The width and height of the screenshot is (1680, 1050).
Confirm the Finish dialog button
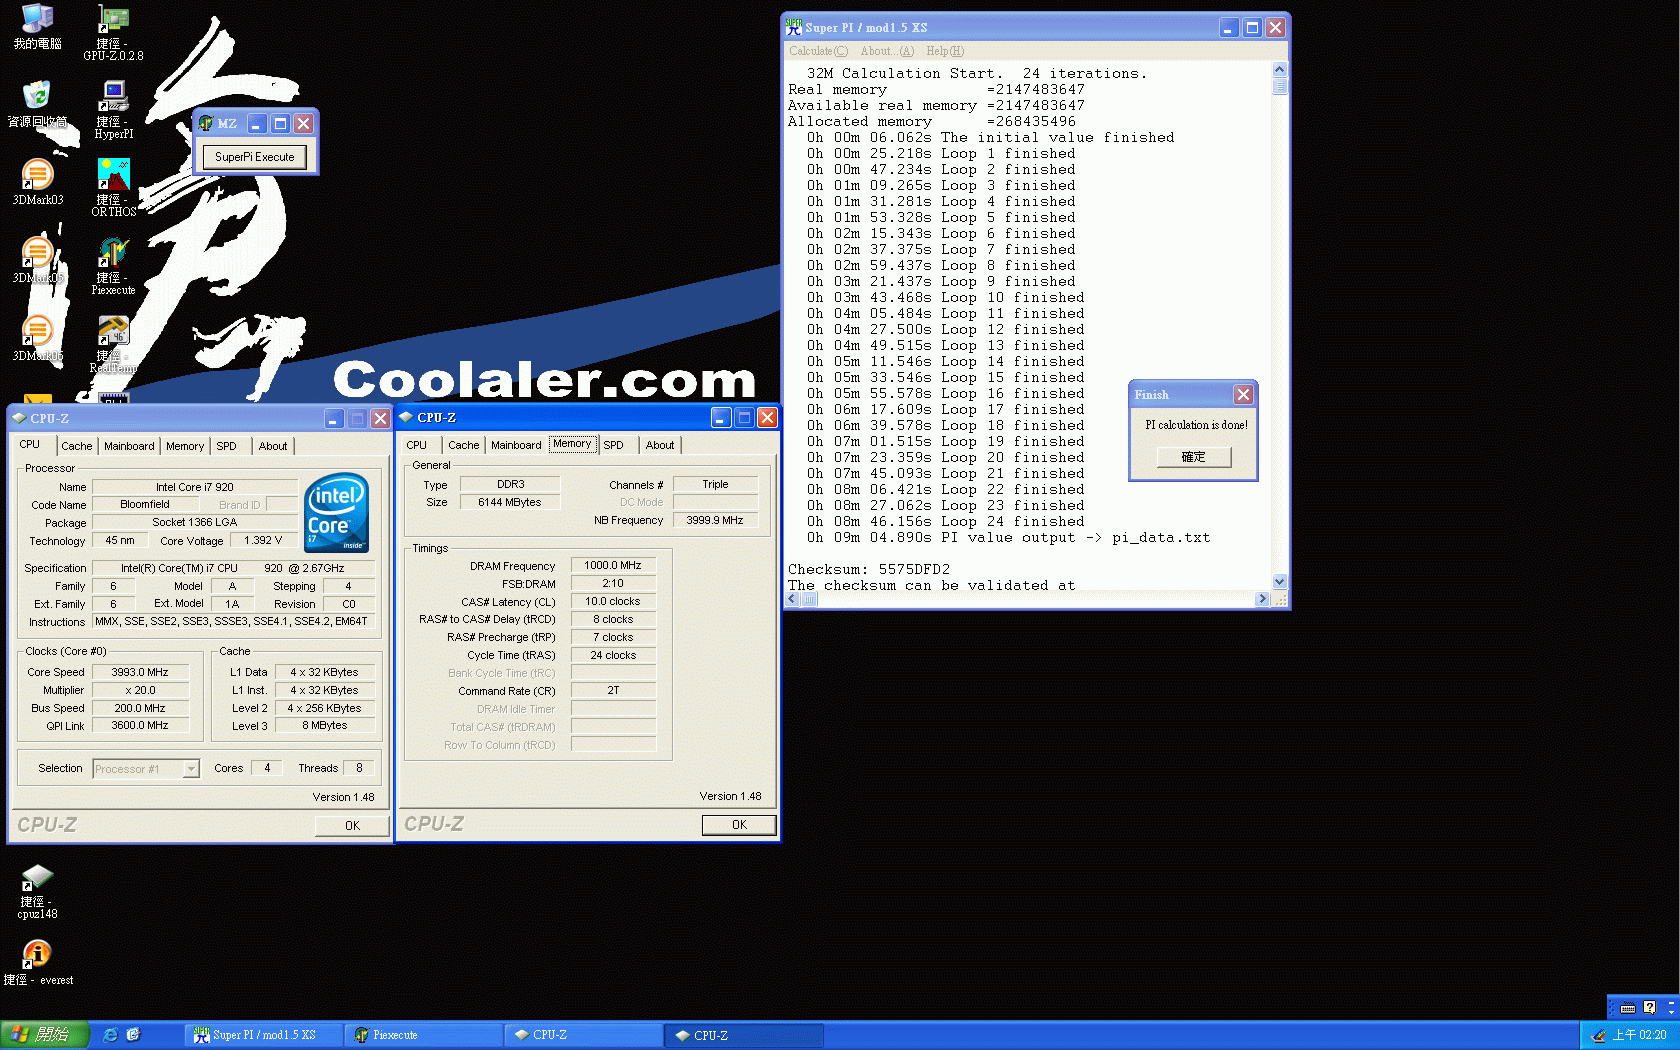[1193, 456]
